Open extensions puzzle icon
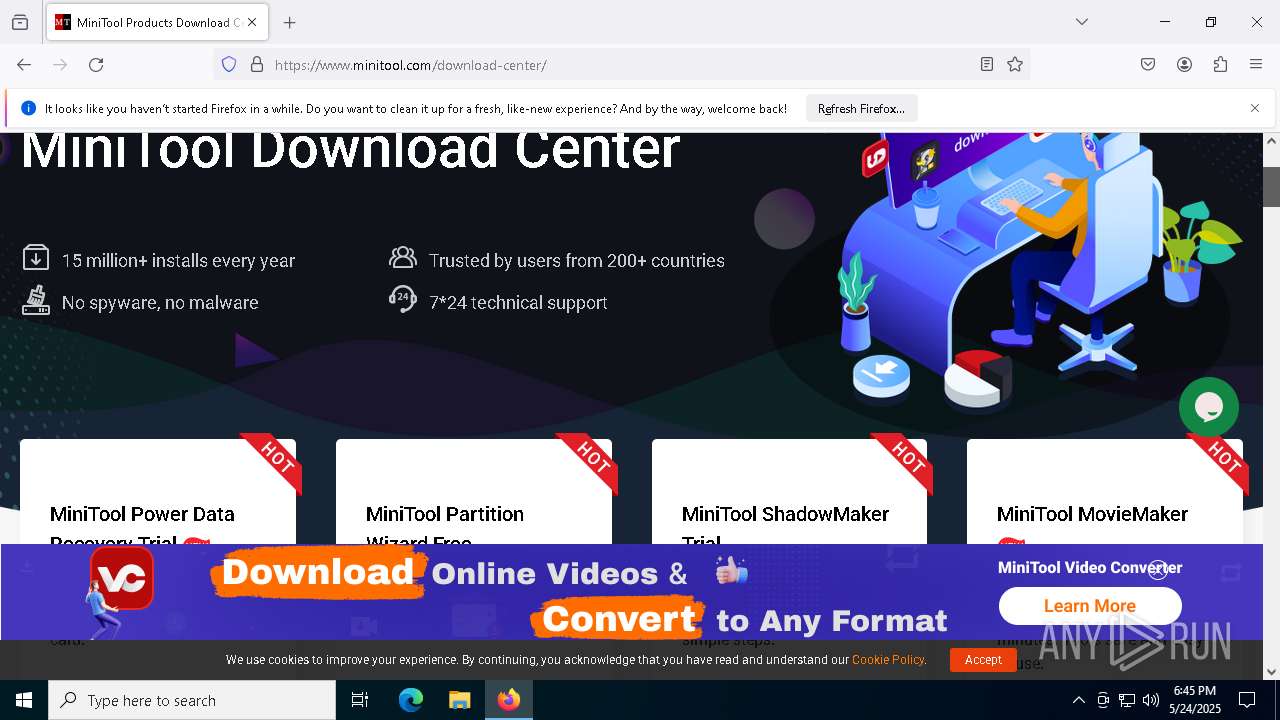1280x720 pixels. (1220, 64)
